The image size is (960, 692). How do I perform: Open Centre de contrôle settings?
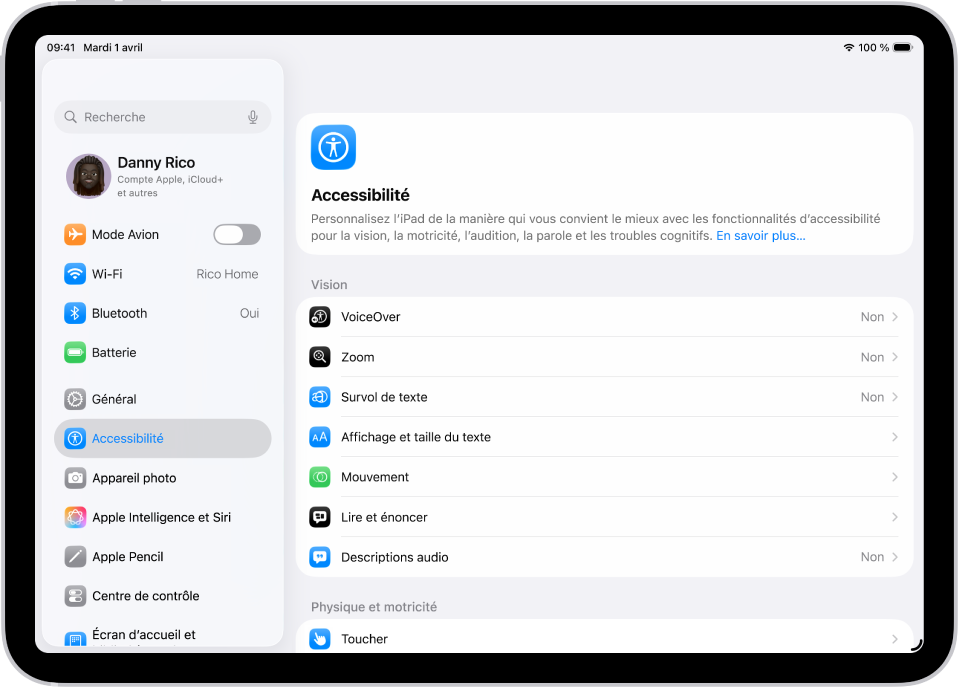160,595
